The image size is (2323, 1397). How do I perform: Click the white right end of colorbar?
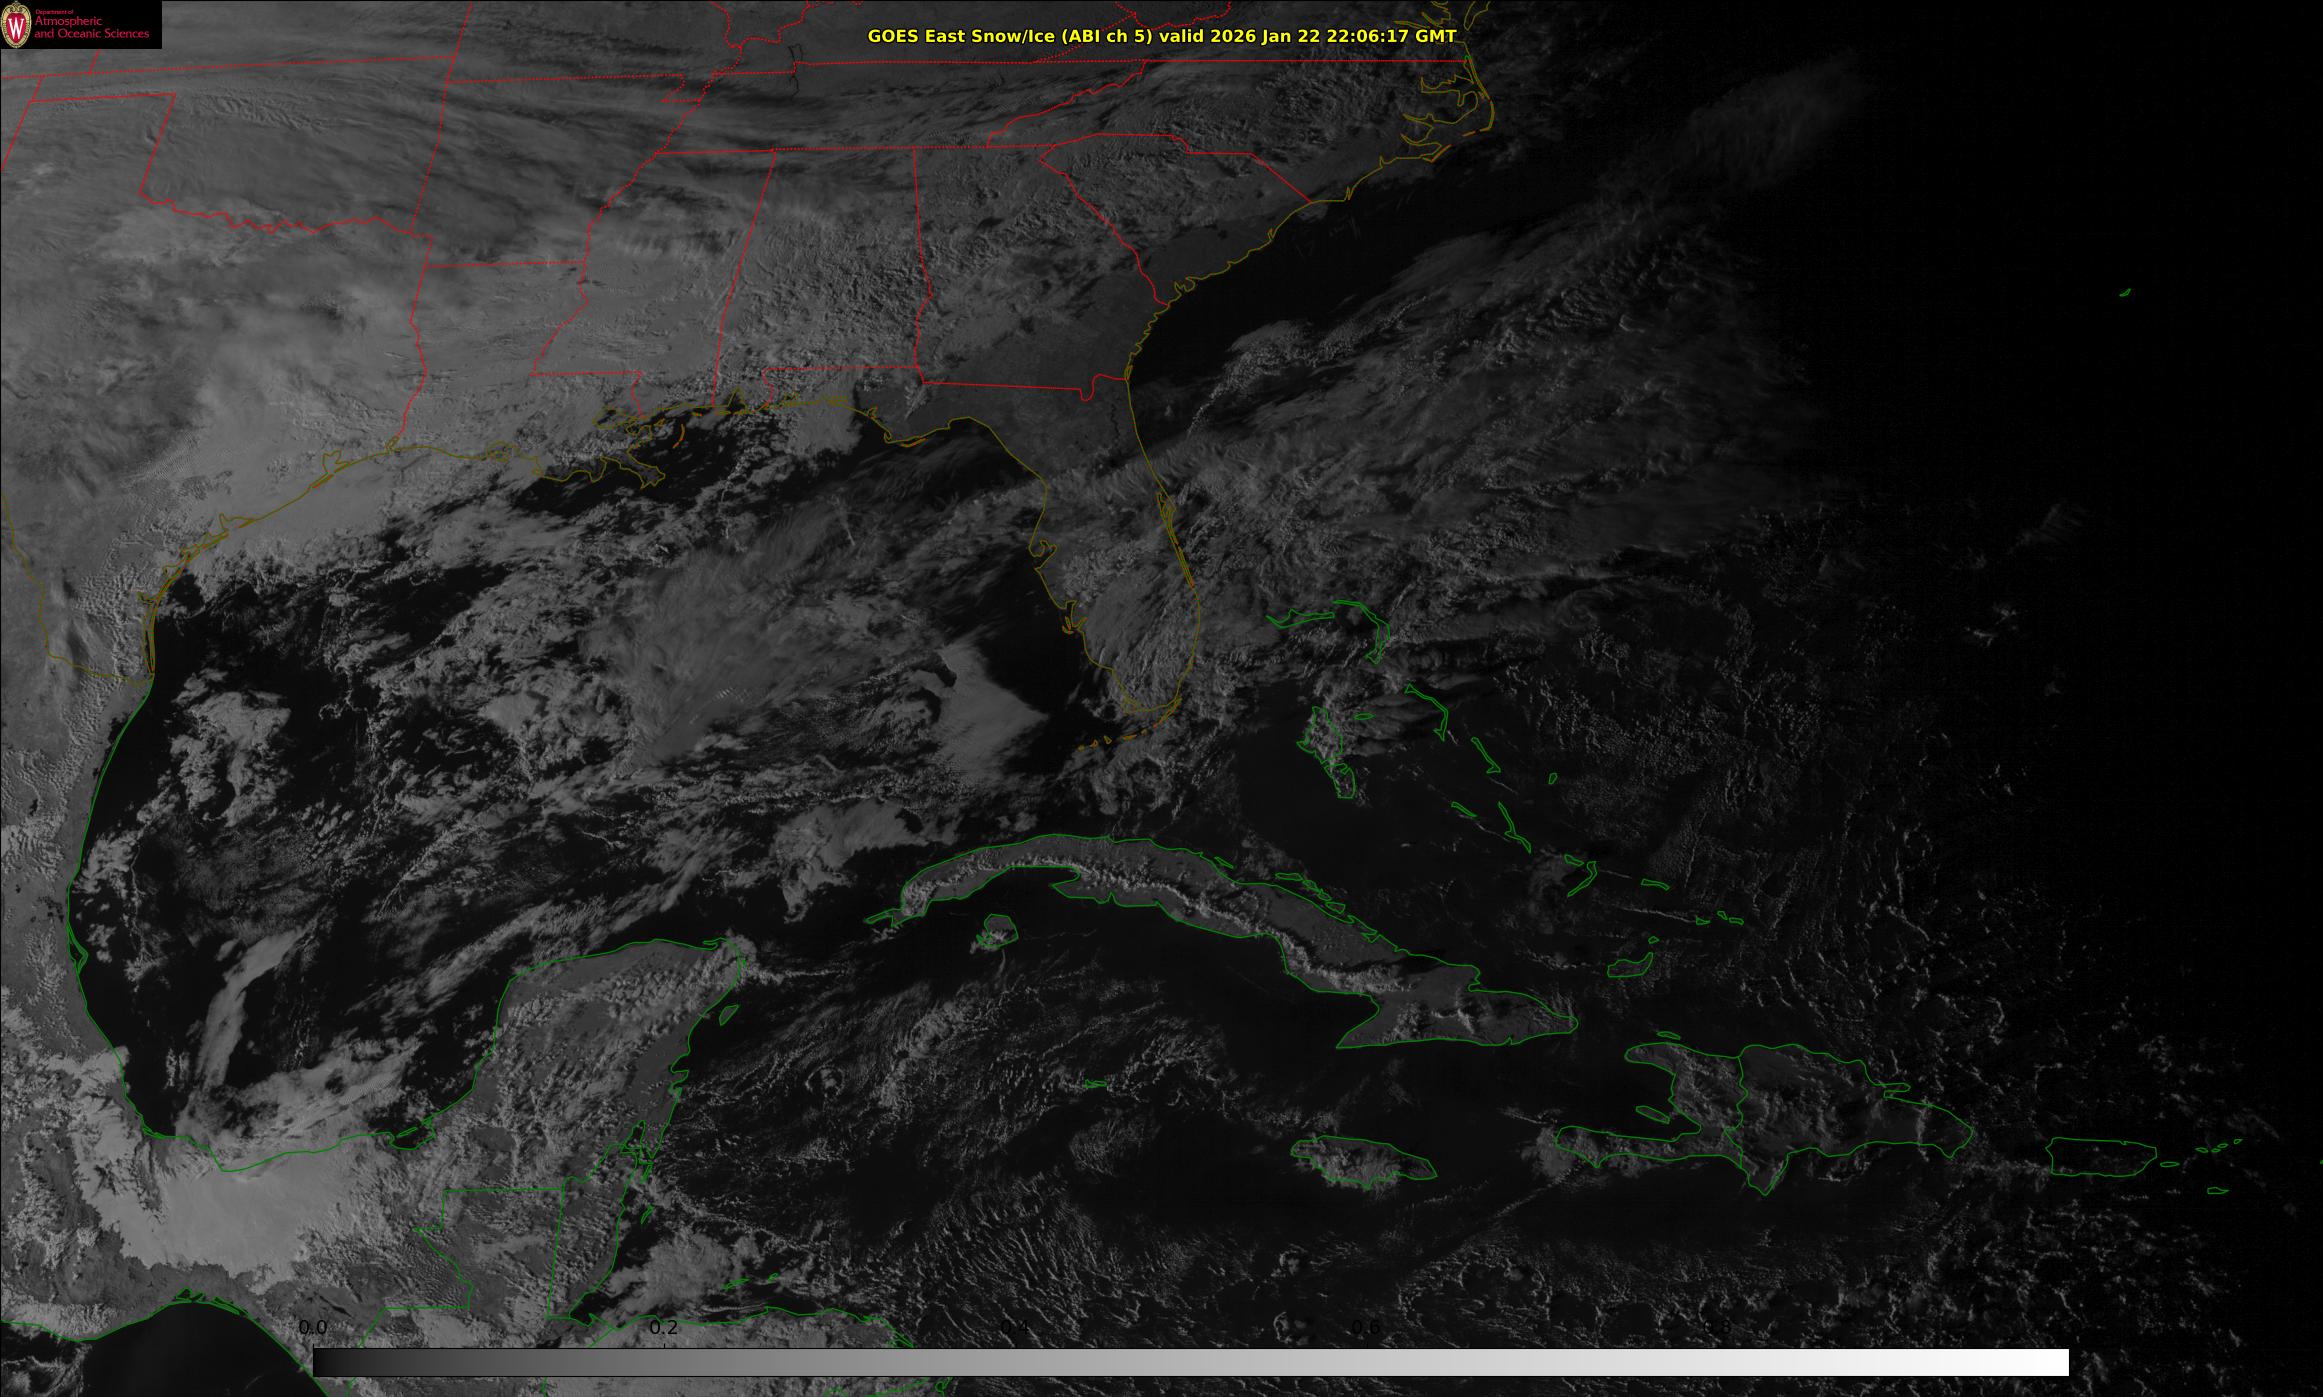(x=2055, y=1362)
